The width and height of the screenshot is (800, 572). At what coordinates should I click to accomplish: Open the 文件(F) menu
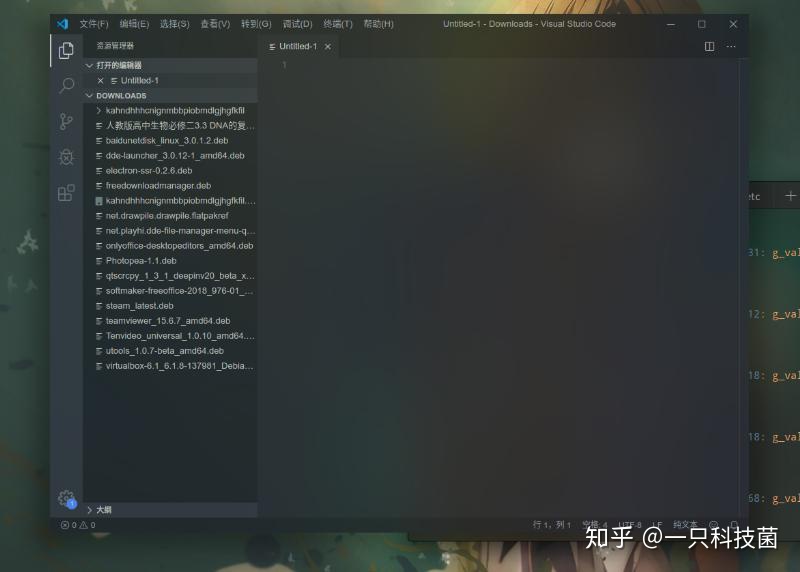pos(94,24)
